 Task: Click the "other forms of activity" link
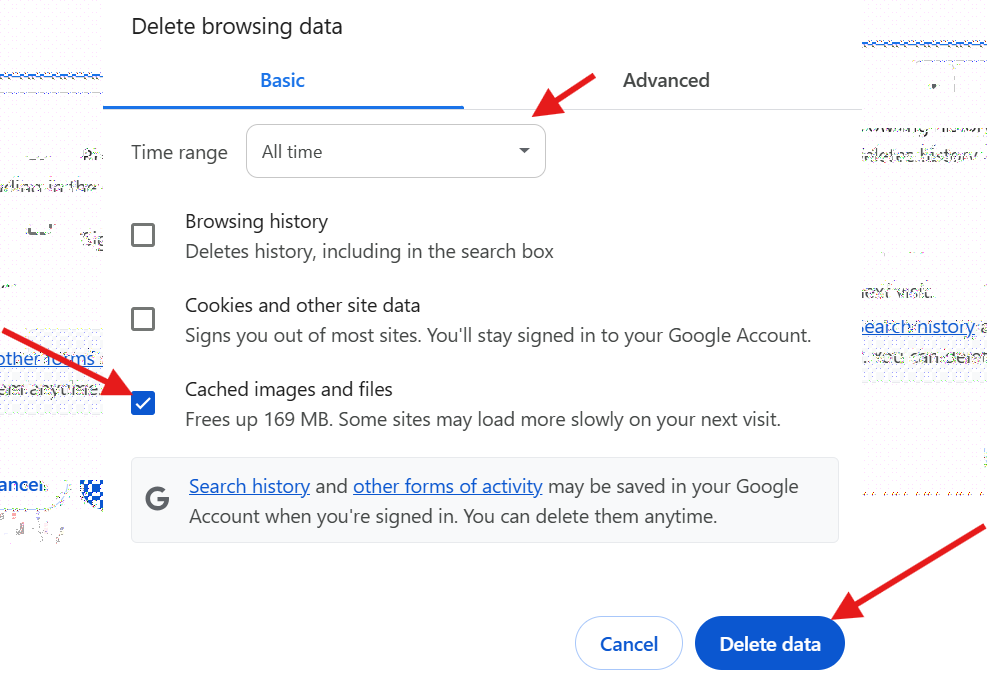[447, 486]
